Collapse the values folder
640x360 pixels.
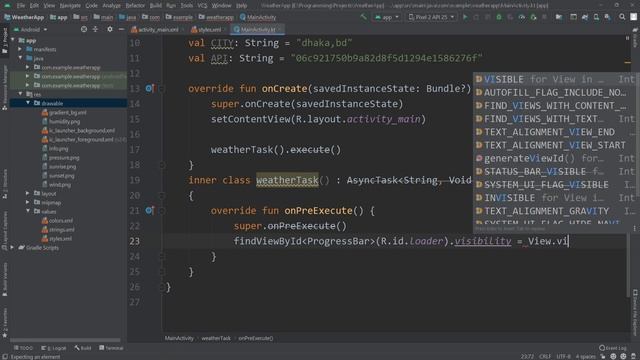pyautogui.click(x=28, y=211)
